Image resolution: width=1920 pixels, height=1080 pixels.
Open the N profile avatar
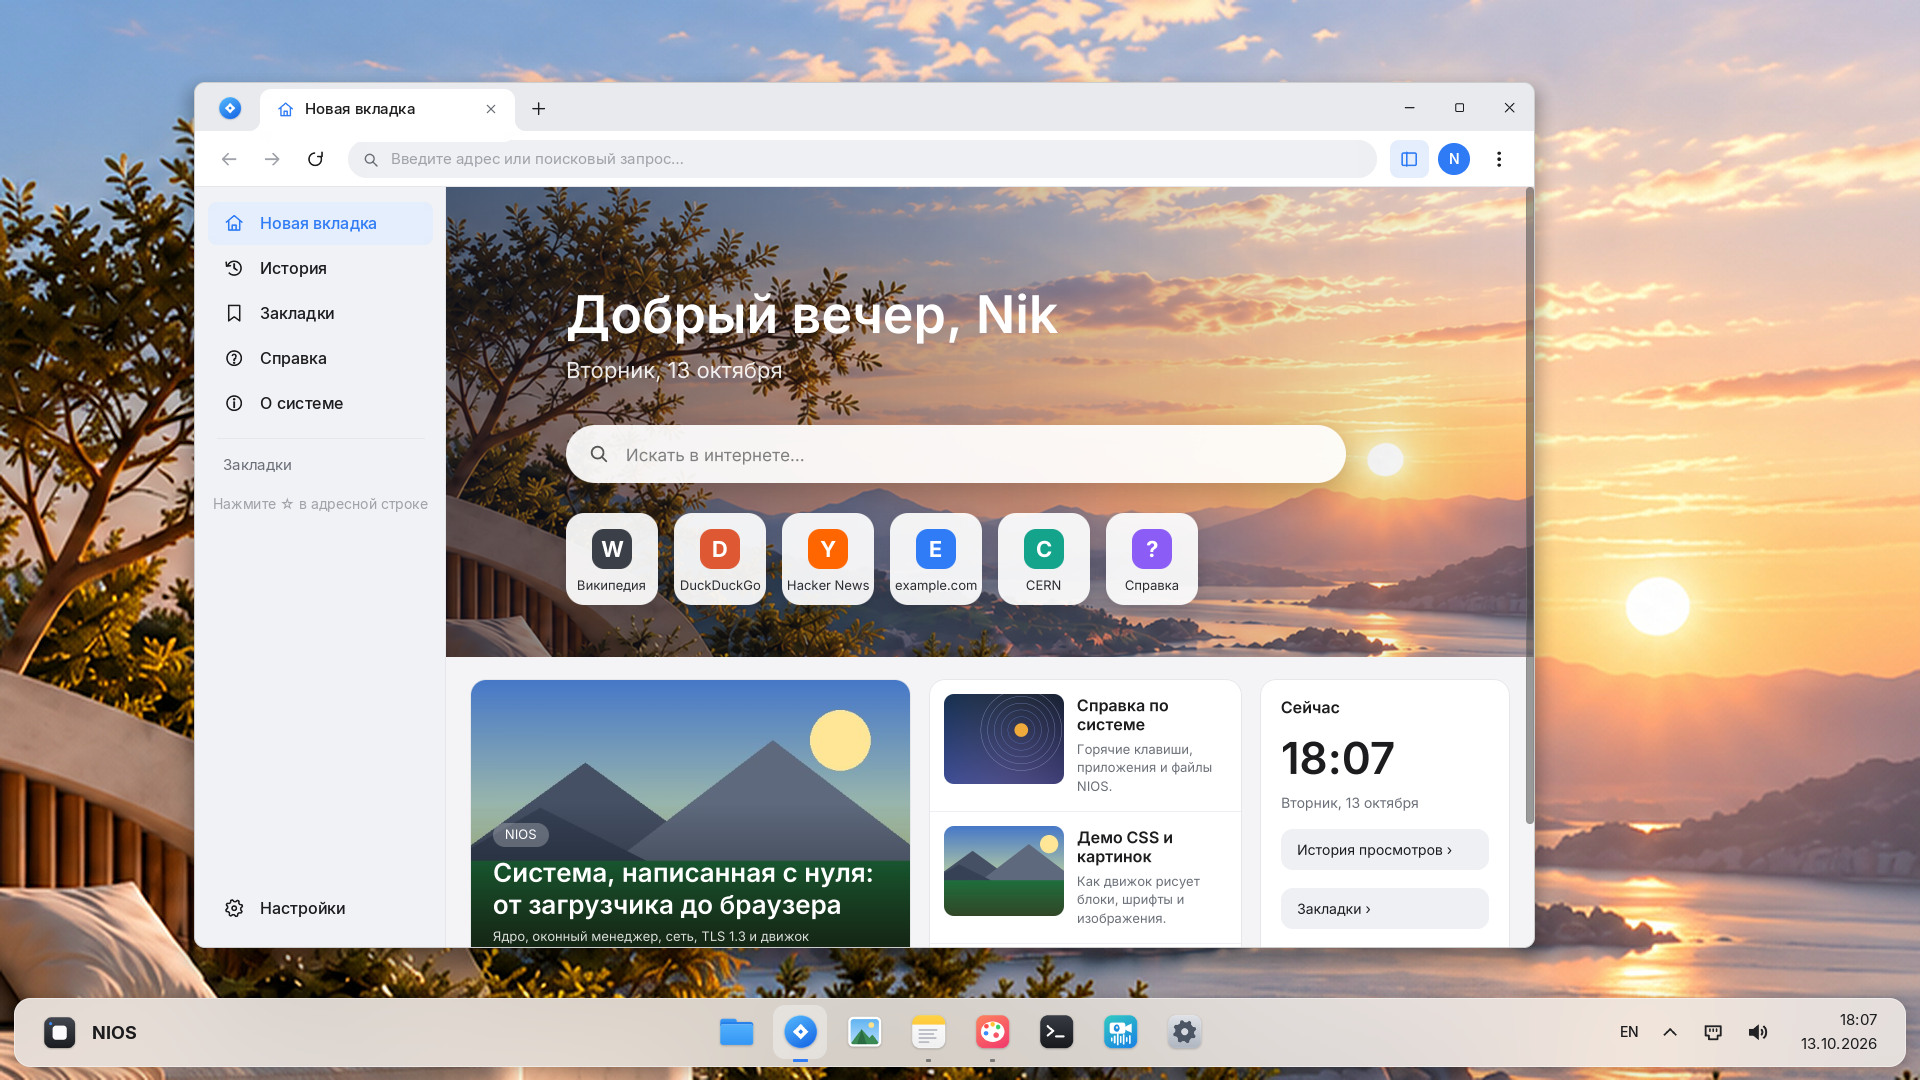click(1454, 159)
